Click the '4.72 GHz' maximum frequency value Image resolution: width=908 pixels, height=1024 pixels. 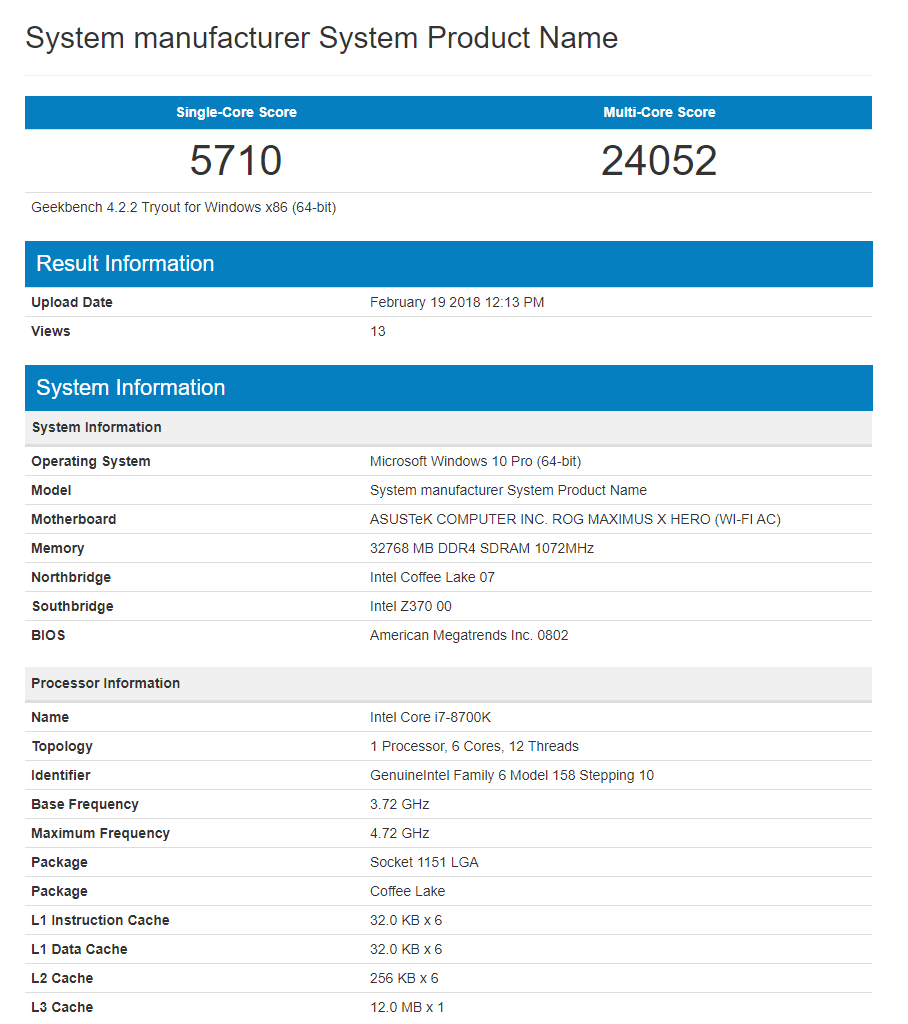click(x=400, y=833)
